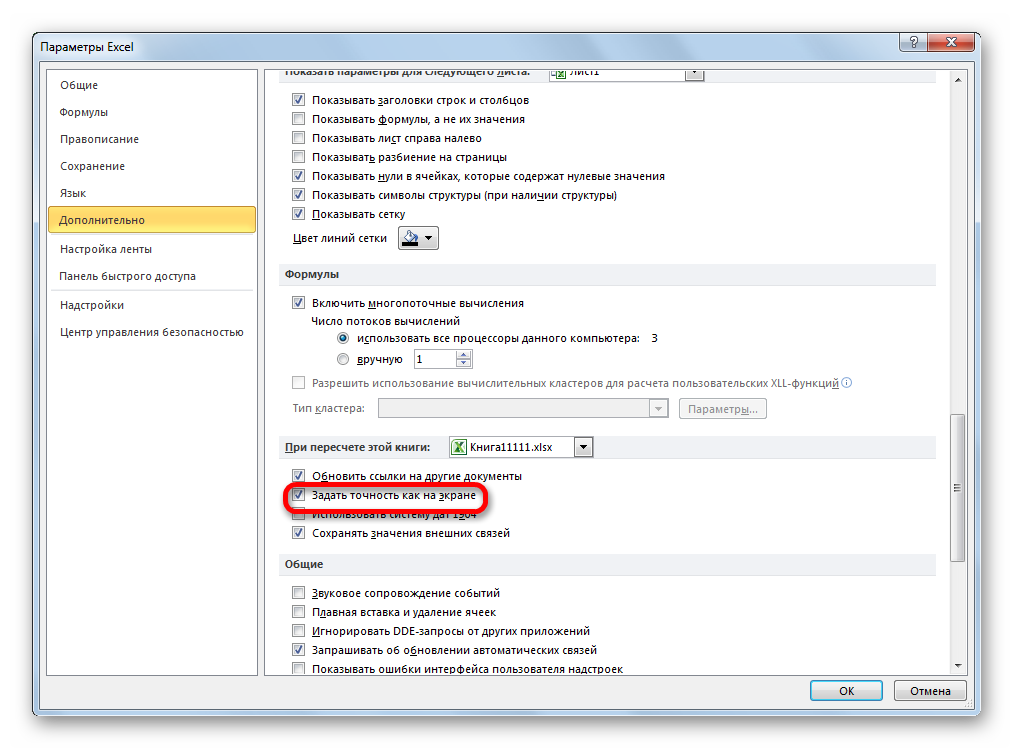Click the scrollbar down arrow
Viewport: 1014px width, 749px height.
tap(957, 664)
